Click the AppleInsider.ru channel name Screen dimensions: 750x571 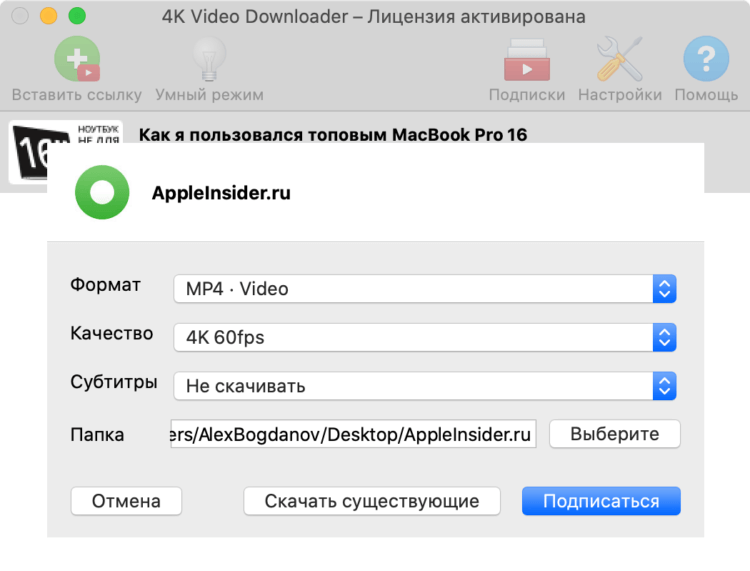pos(221,193)
